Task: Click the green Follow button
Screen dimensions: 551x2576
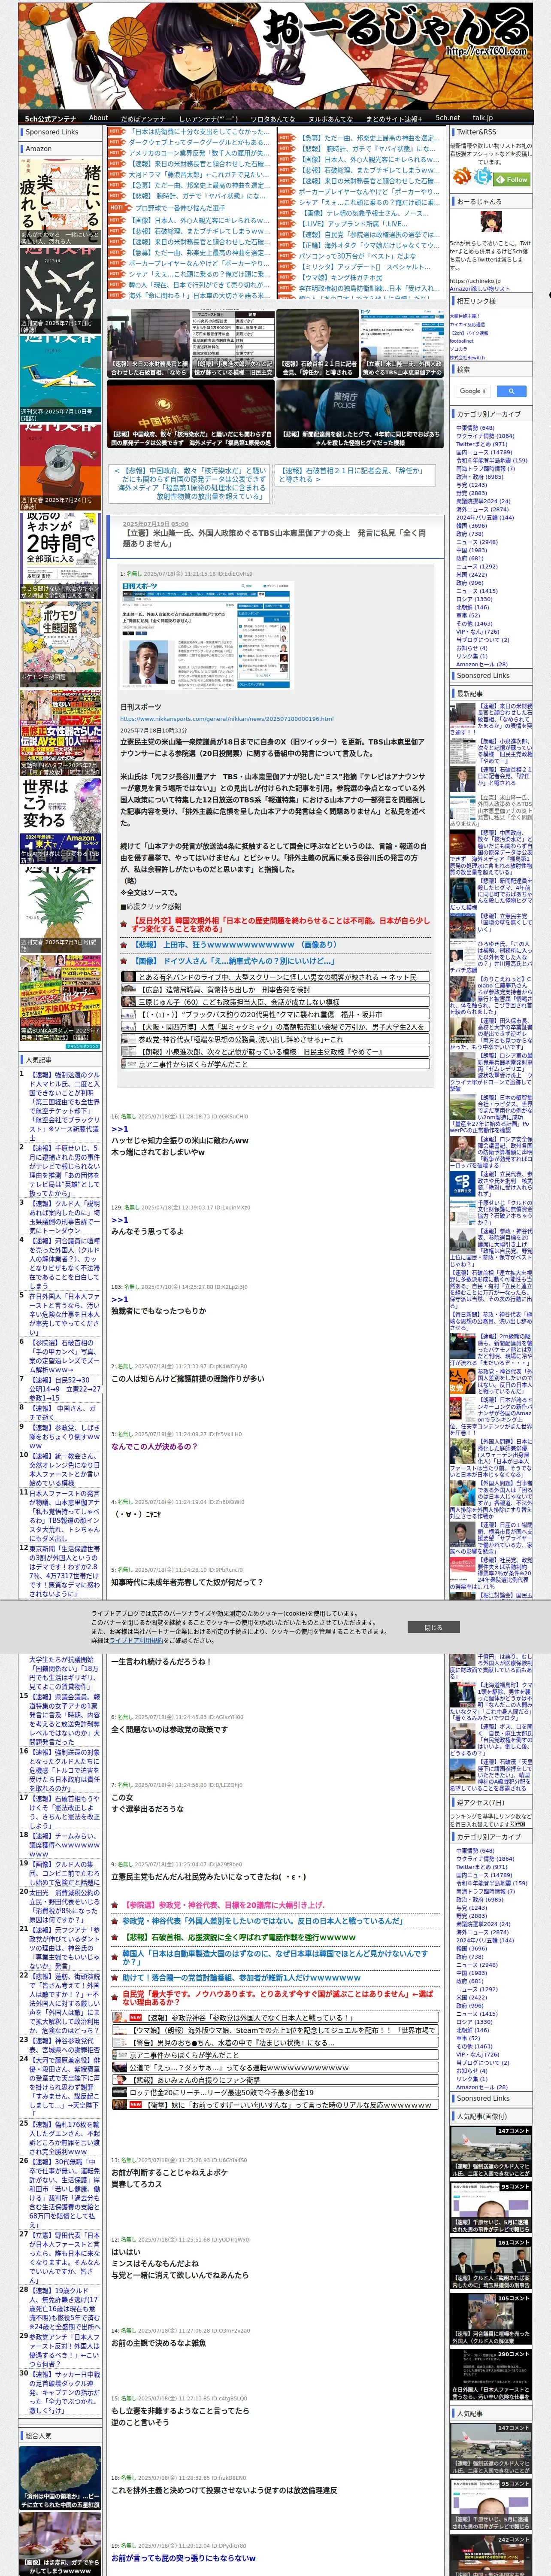Action: (x=512, y=179)
